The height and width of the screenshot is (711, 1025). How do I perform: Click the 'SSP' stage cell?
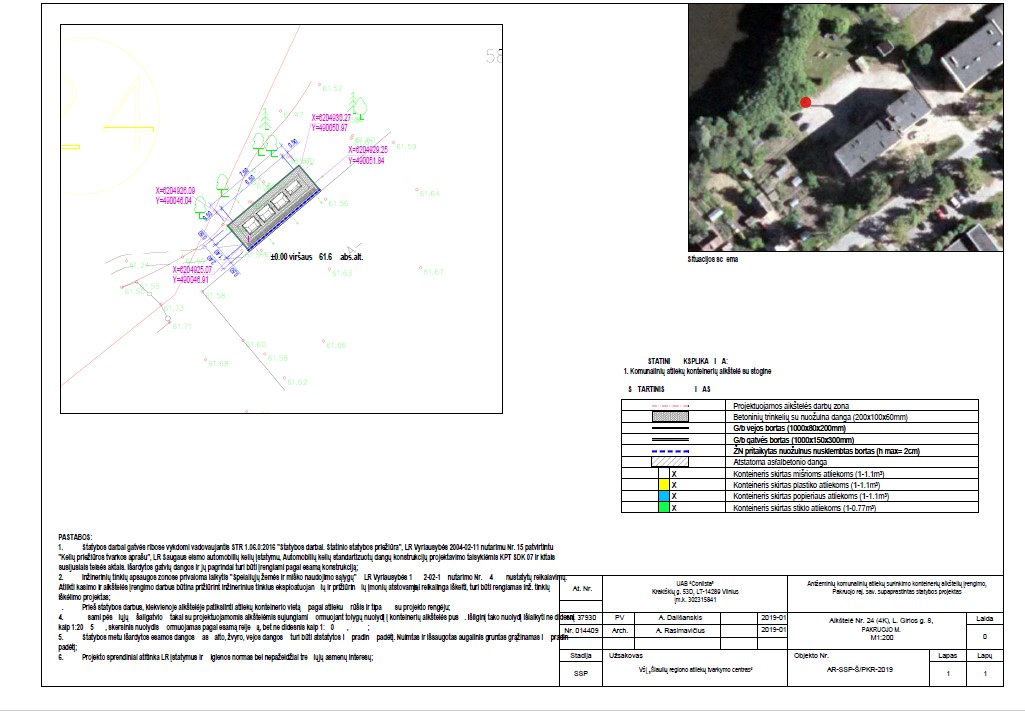(580, 673)
